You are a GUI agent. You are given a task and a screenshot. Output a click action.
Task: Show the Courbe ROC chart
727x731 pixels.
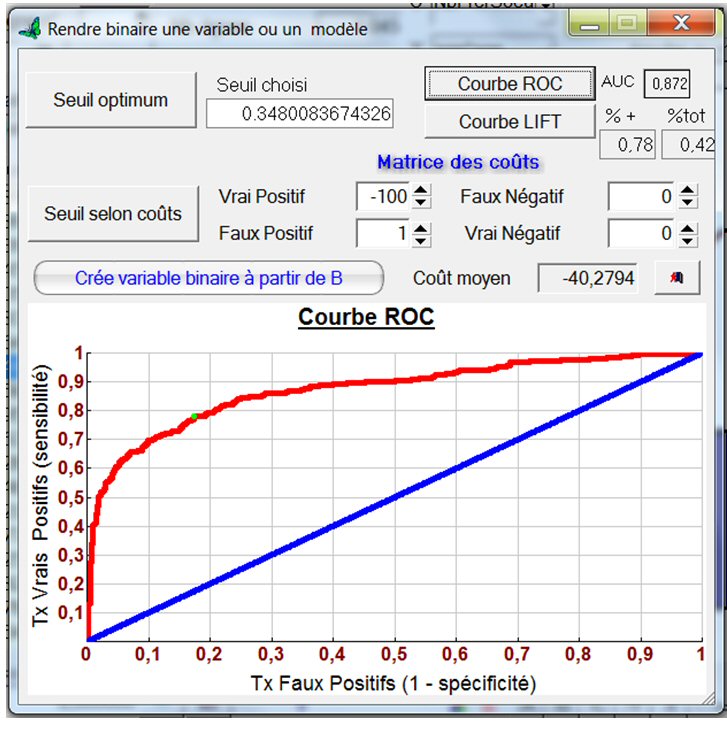click(x=509, y=84)
